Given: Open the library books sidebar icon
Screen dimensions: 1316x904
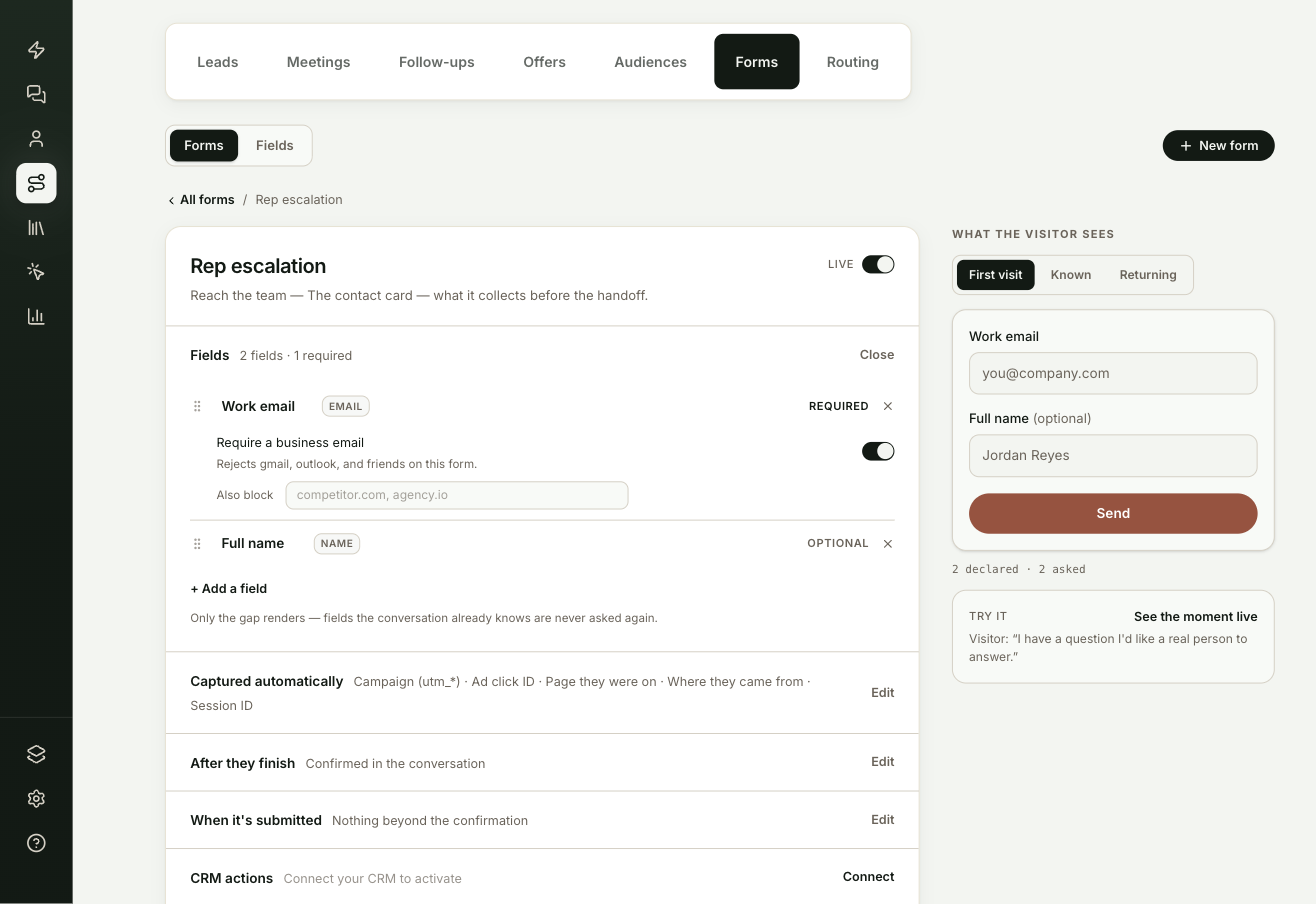Looking at the screenshot, I should [x=36, y=228].
